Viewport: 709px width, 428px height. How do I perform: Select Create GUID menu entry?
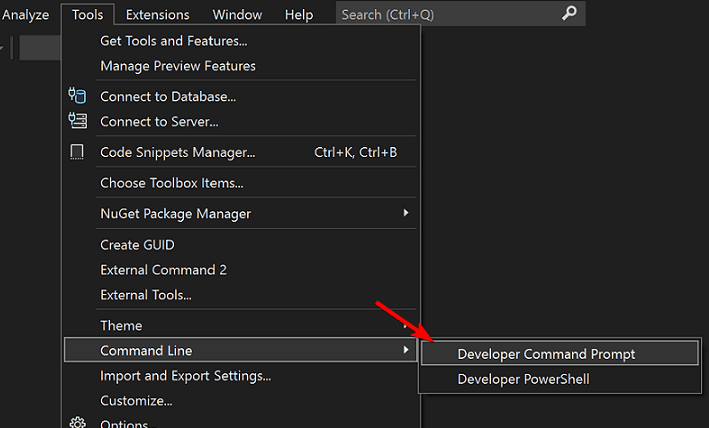[137, 244]
